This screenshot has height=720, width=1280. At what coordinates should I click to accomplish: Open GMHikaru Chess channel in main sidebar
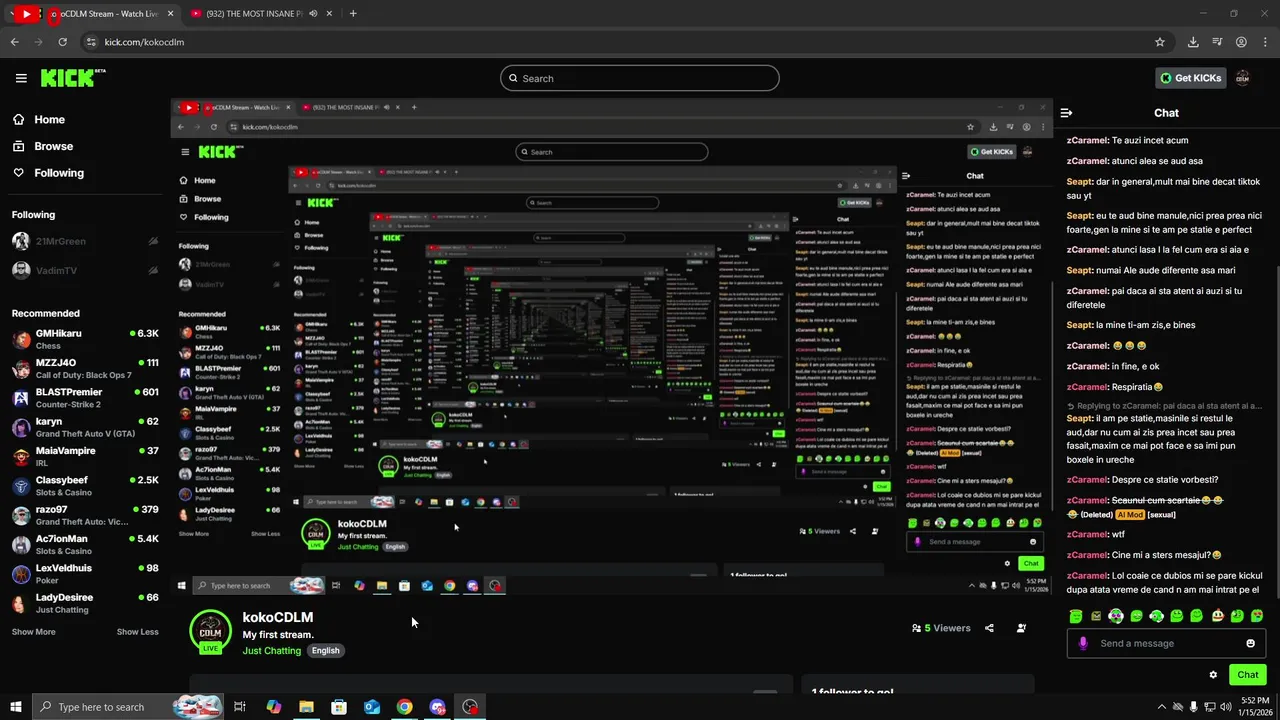(x=85, y=339)
